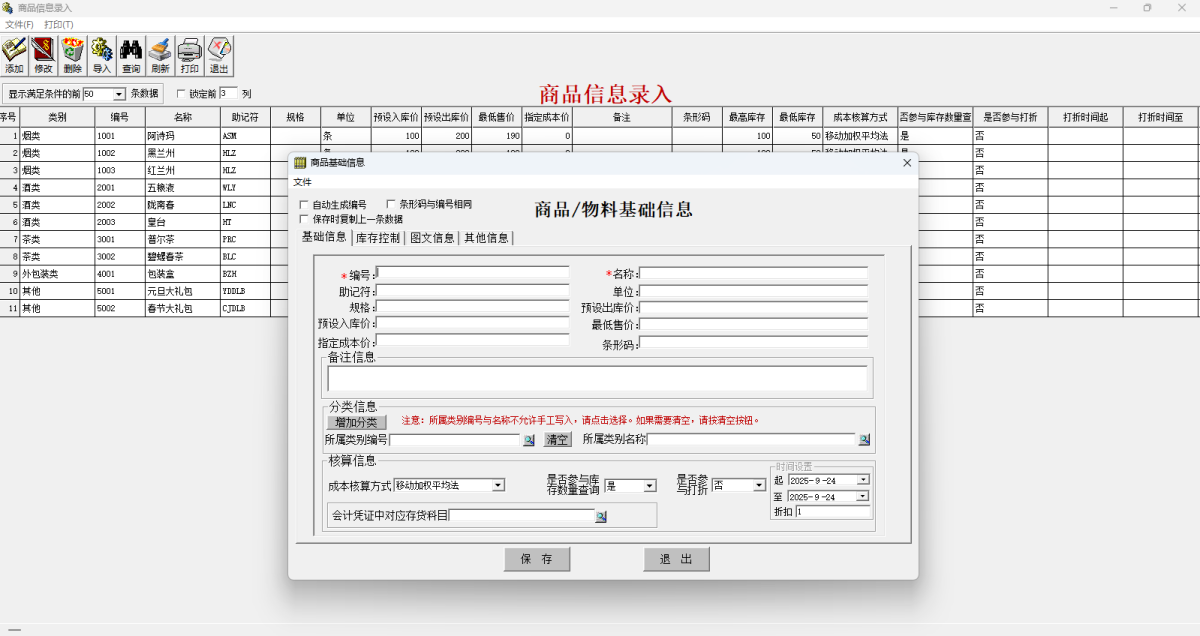Select the 添加 (Add) toolbar icon
This screenshot has width=1200, height=636.
[14, 55]
